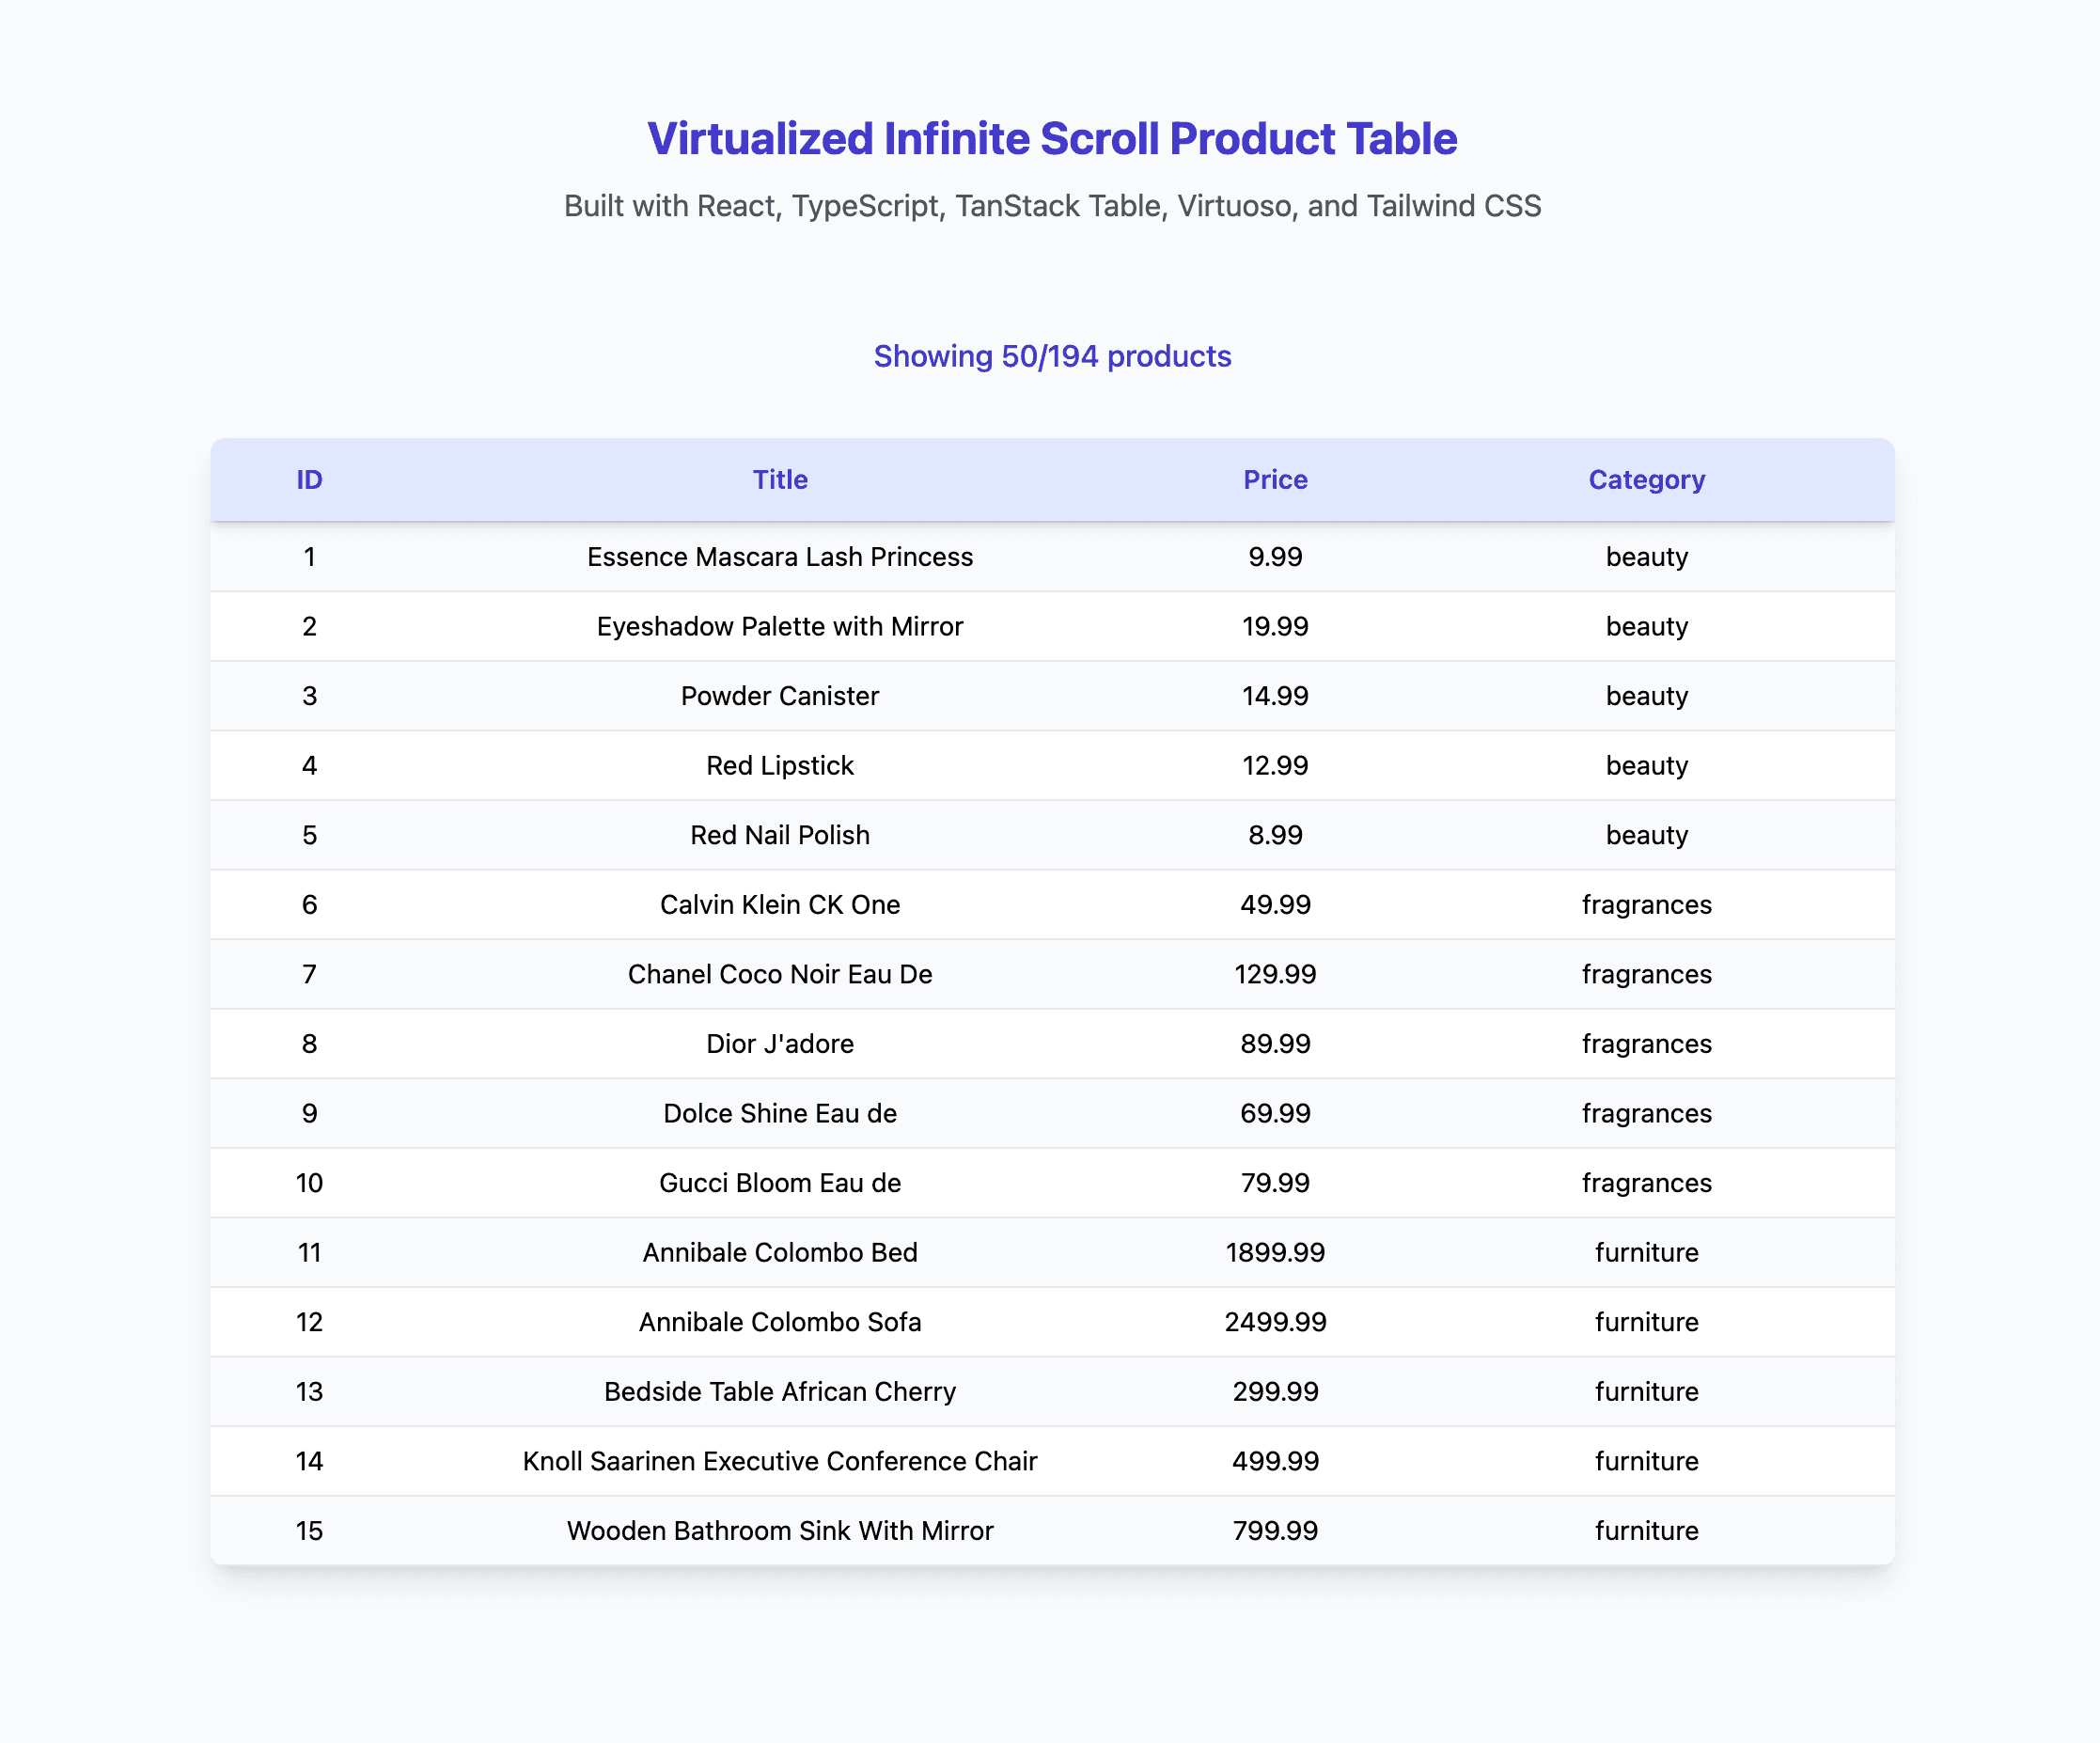Image resolution: width=2100 pixels, height=1743 pixels.
Task: Click the Category column header
Action: pyautogui.click(x=1646, y=480)
